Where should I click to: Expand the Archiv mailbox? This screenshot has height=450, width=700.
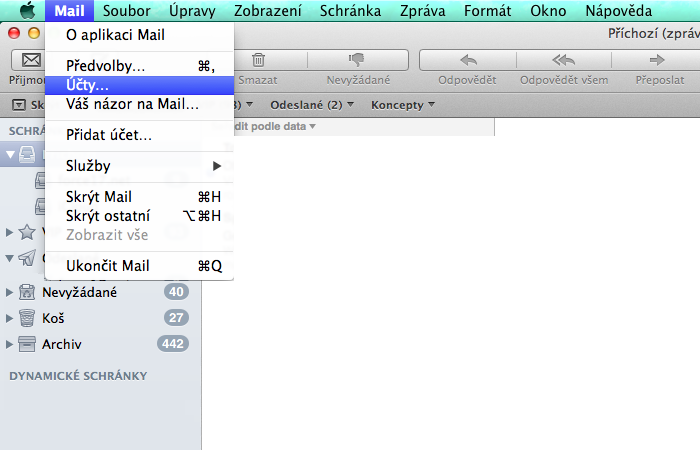[9, 344]
